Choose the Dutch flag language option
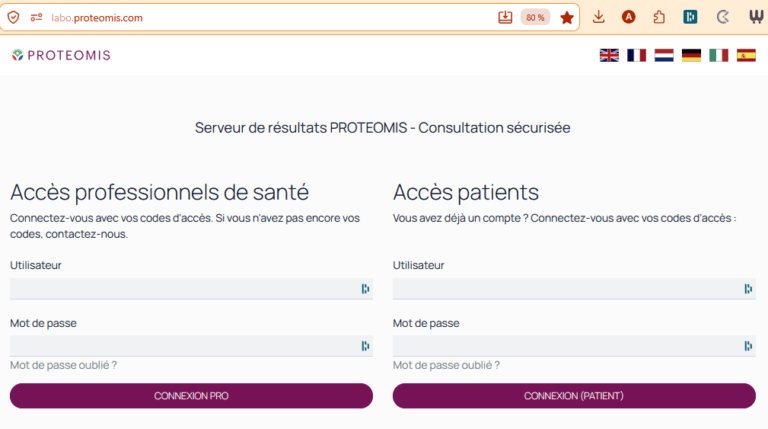768x429 pixels. [664, 56]
